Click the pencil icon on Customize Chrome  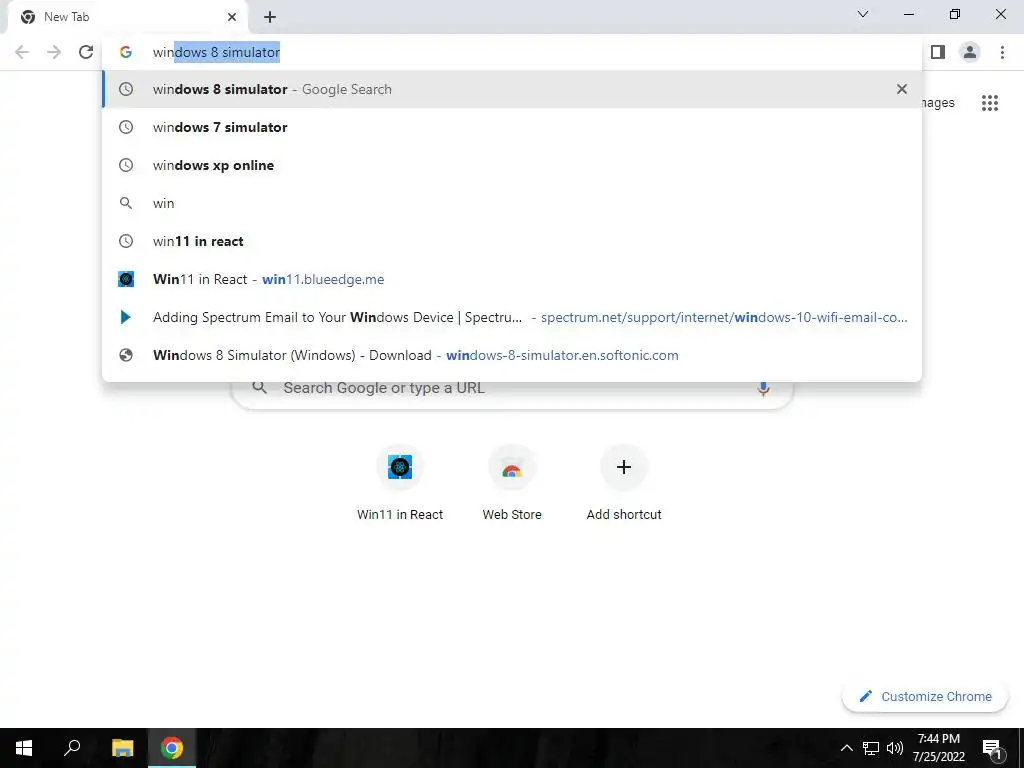coord(865,696)
